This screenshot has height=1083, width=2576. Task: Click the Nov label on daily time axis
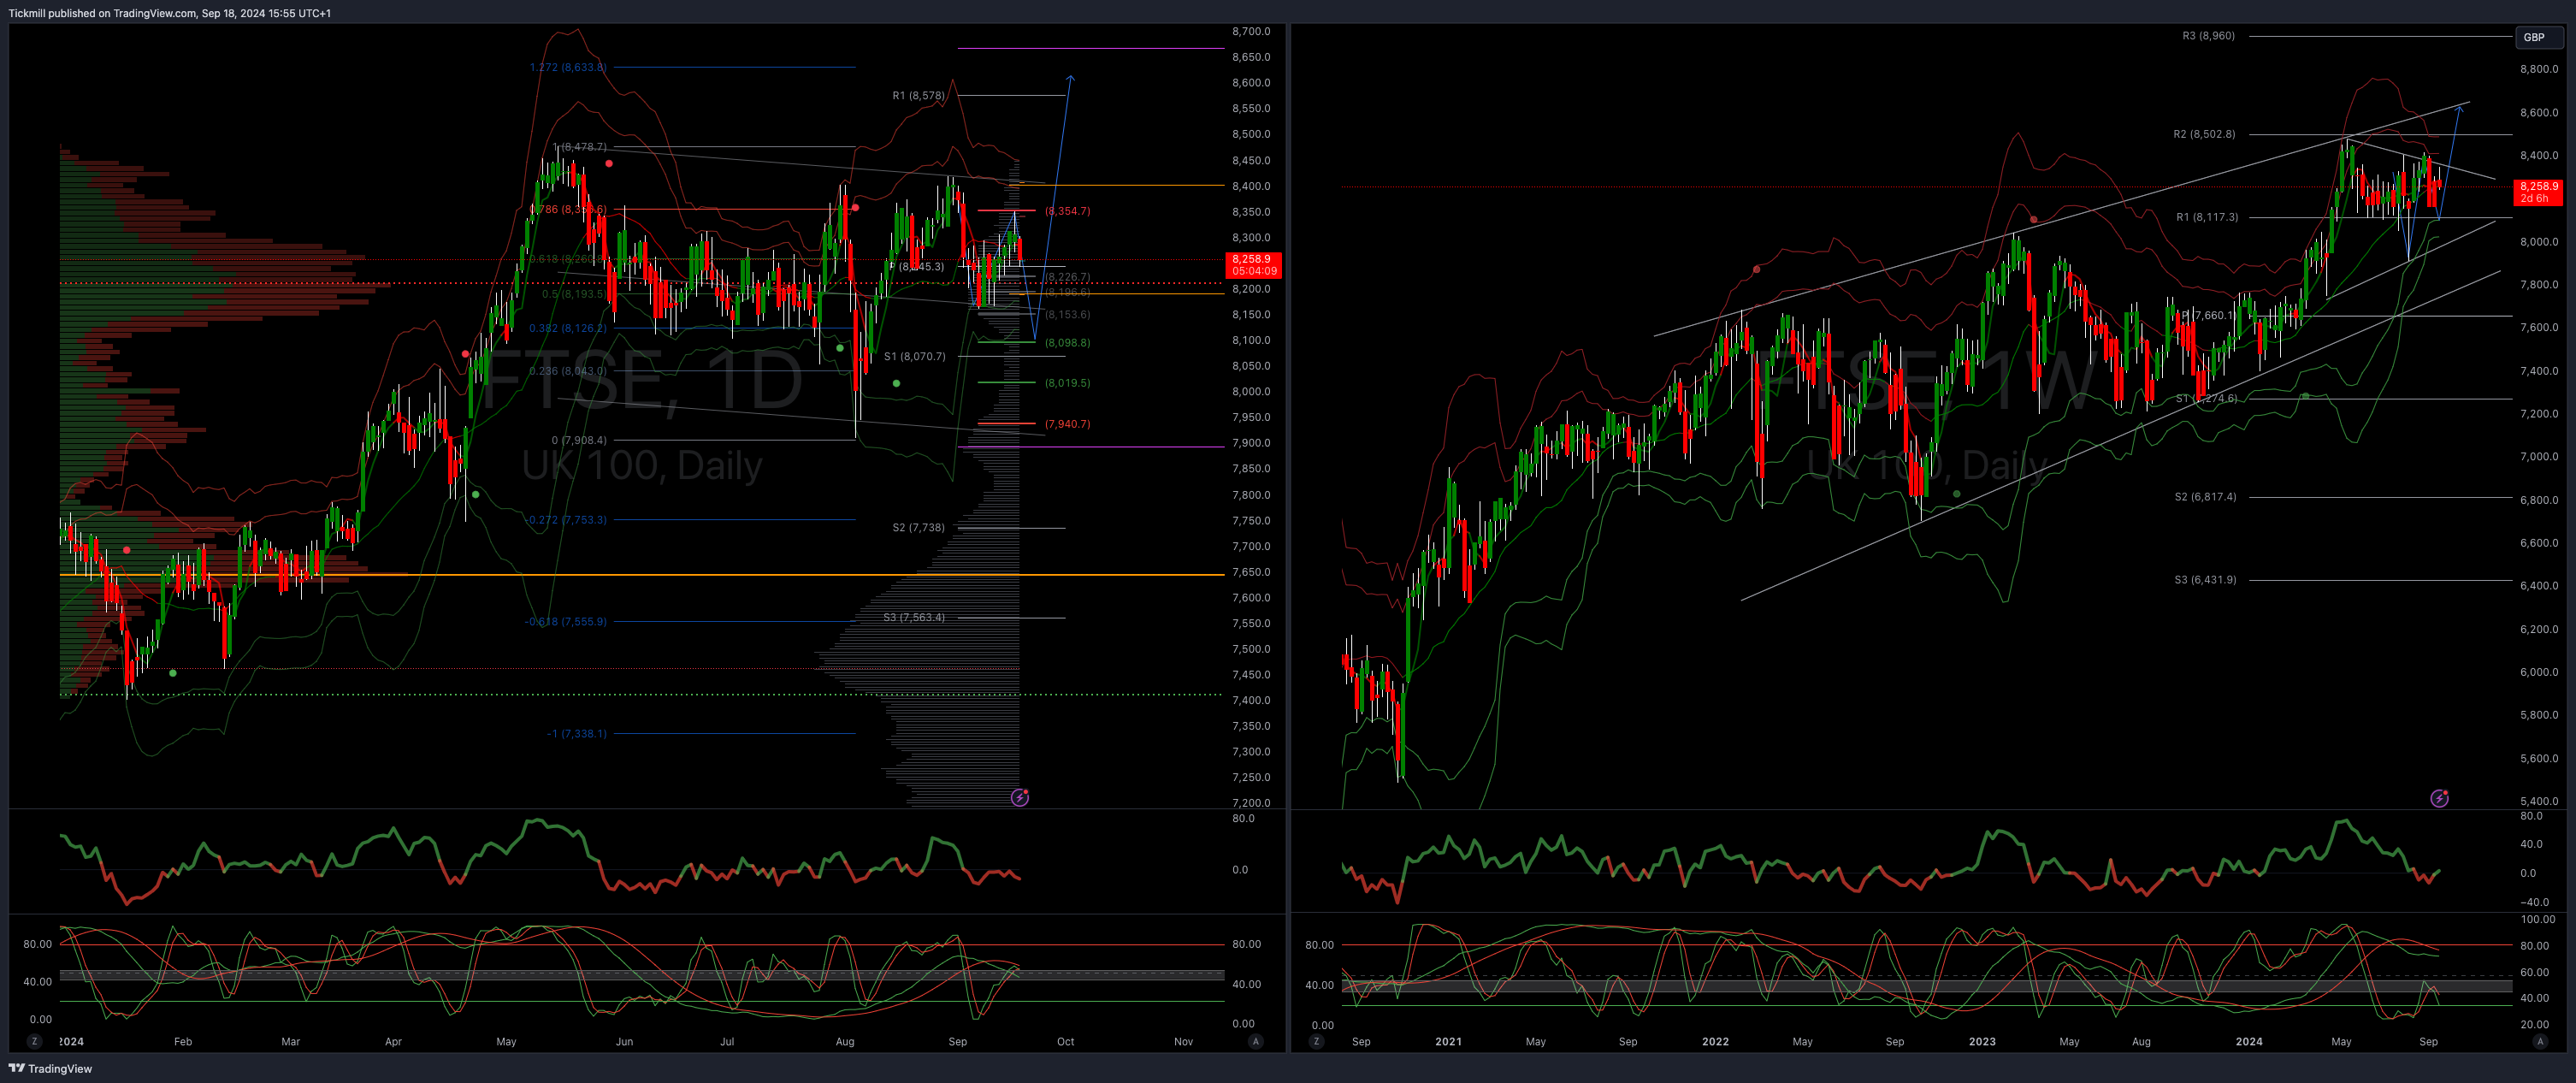pyautogui.click(x=1183, y=1041)
